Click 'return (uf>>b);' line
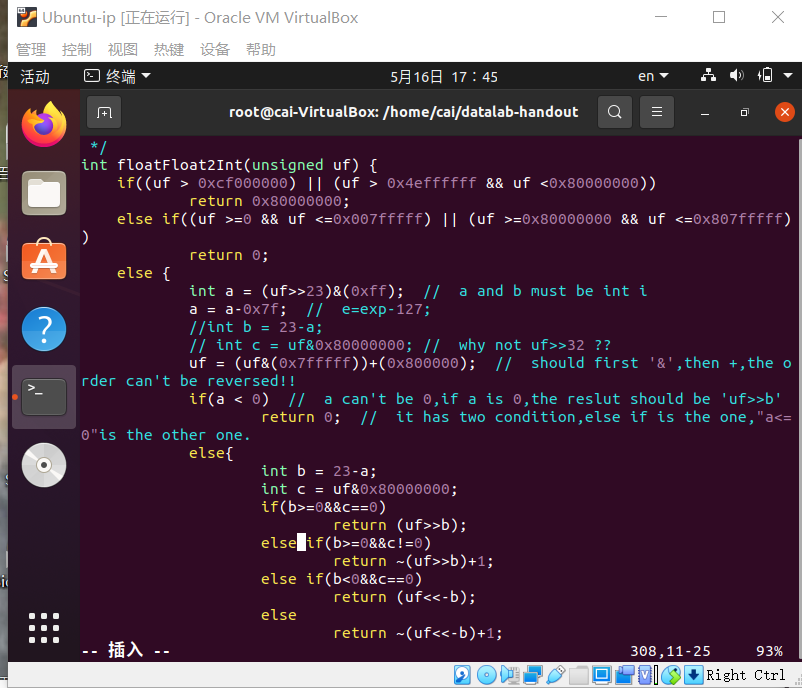 pyautogui.click(x=400, y=525)
